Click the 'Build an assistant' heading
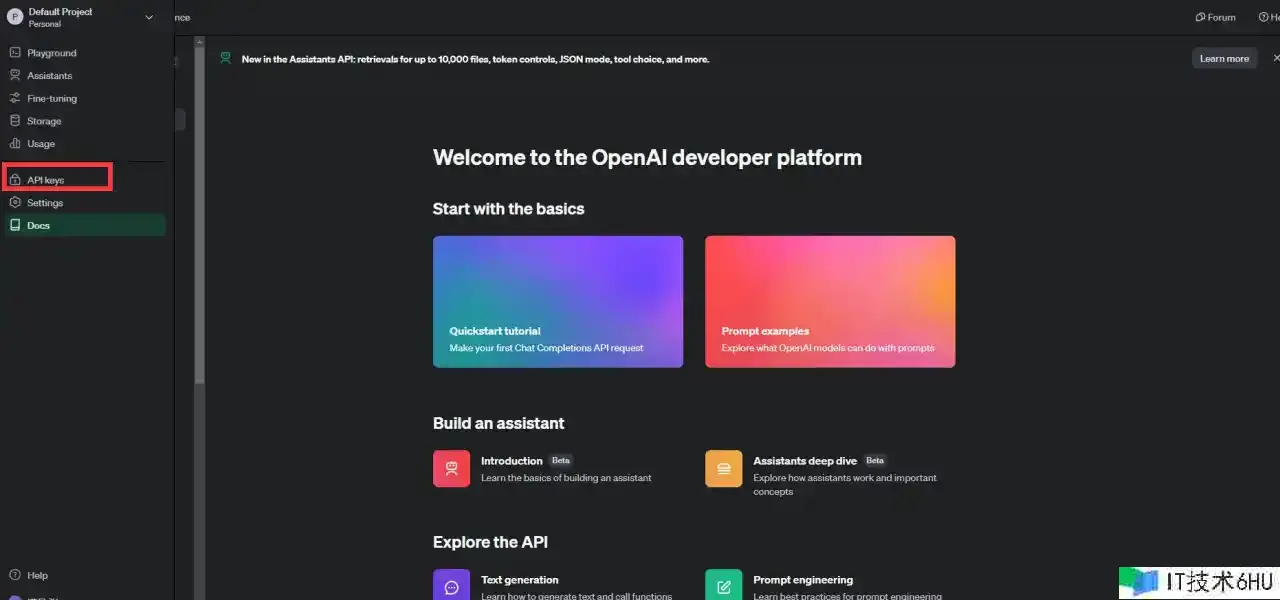The image size is (1280, 600). point(499,423)
